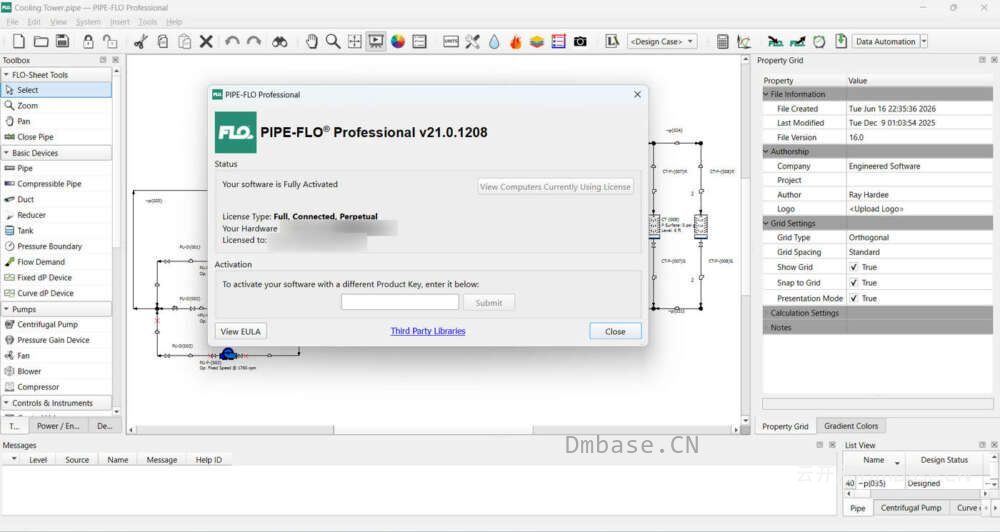Screen dimensions: 1000x532
Task: Open the Design Case lineup dropdown
Action: pos(662,41)
